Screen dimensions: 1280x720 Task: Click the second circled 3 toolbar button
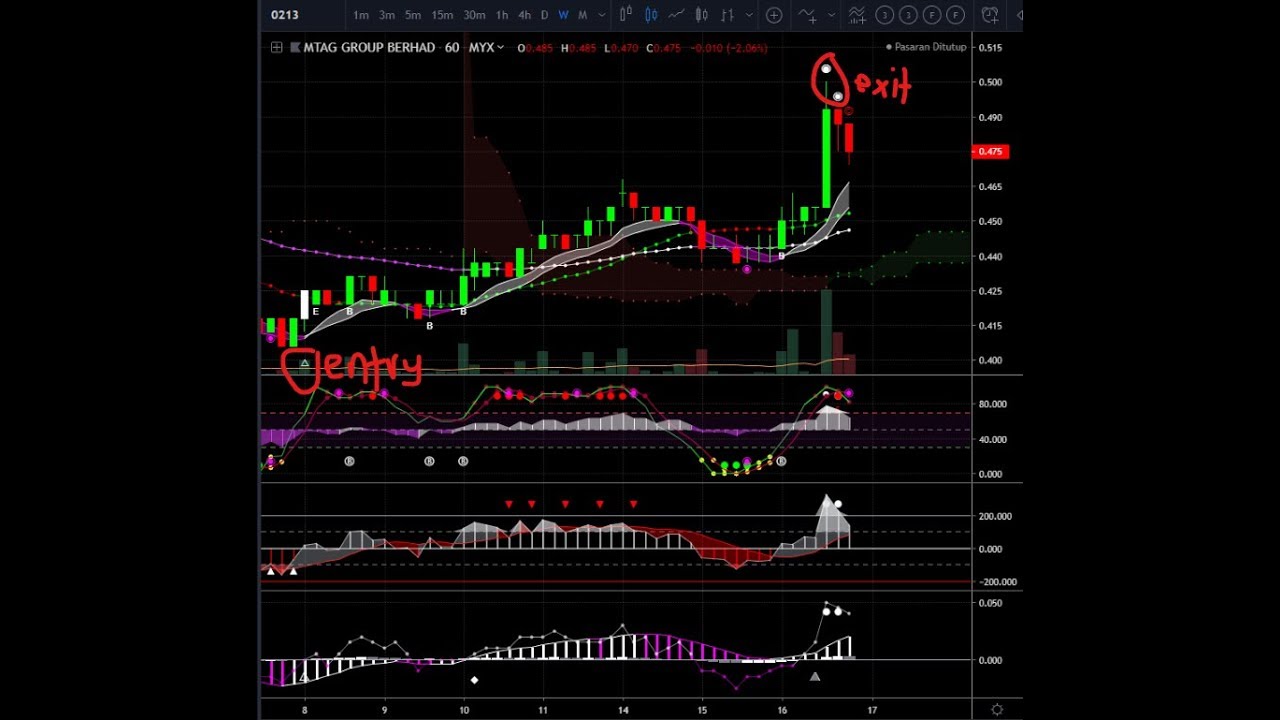(908, 15)
